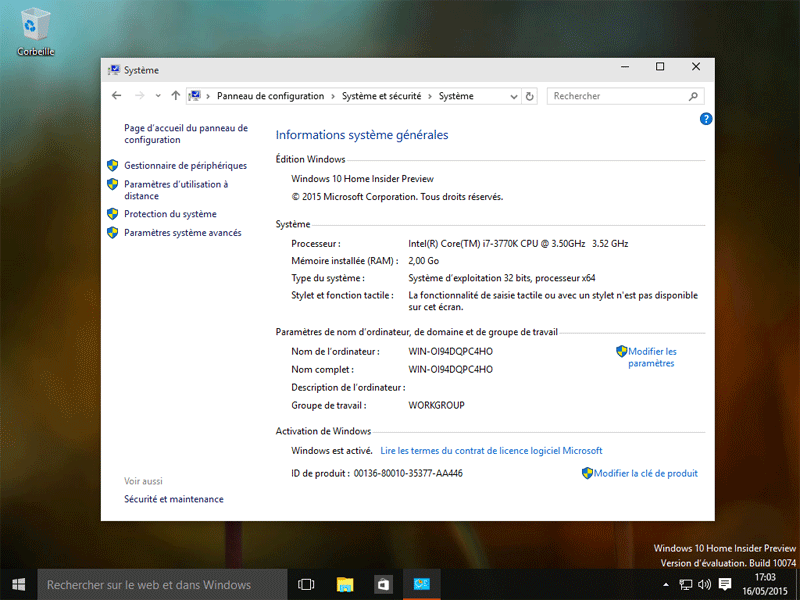Open 'Paramètres système avancés' link

tap(182, 232)
